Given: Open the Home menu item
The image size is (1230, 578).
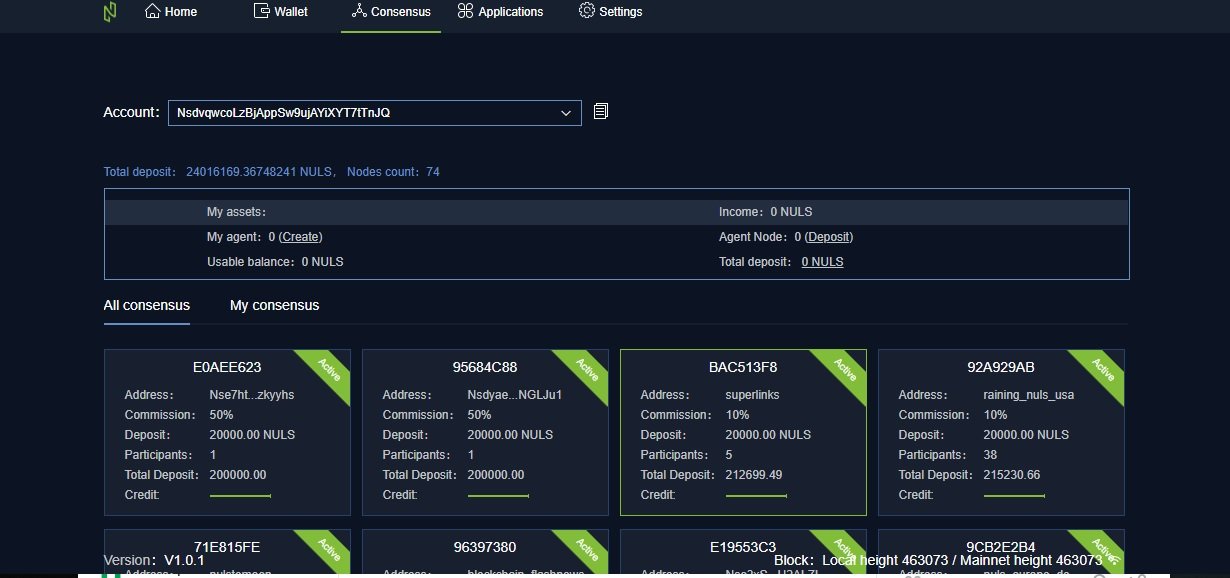Looking at the screenshot, I should click(x=171, y=12).
